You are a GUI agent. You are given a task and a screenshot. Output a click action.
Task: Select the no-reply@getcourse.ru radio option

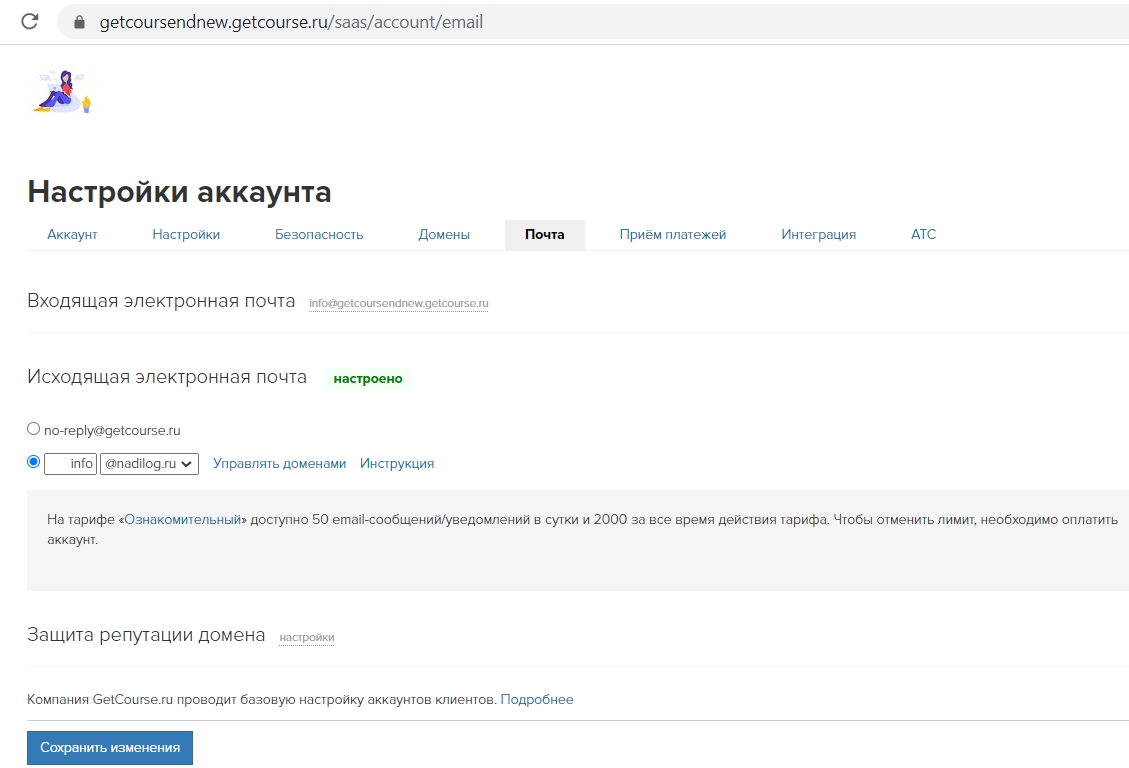tap(34, 429)
